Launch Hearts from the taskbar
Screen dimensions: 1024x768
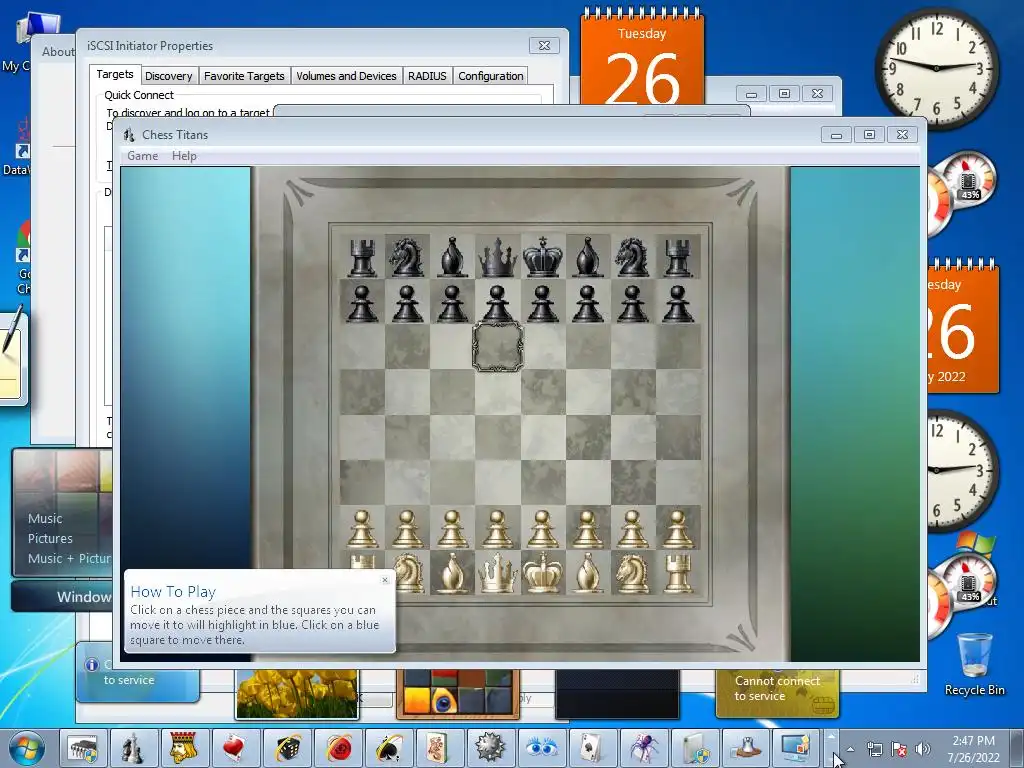pyautogui.click(x=236, y=748)
